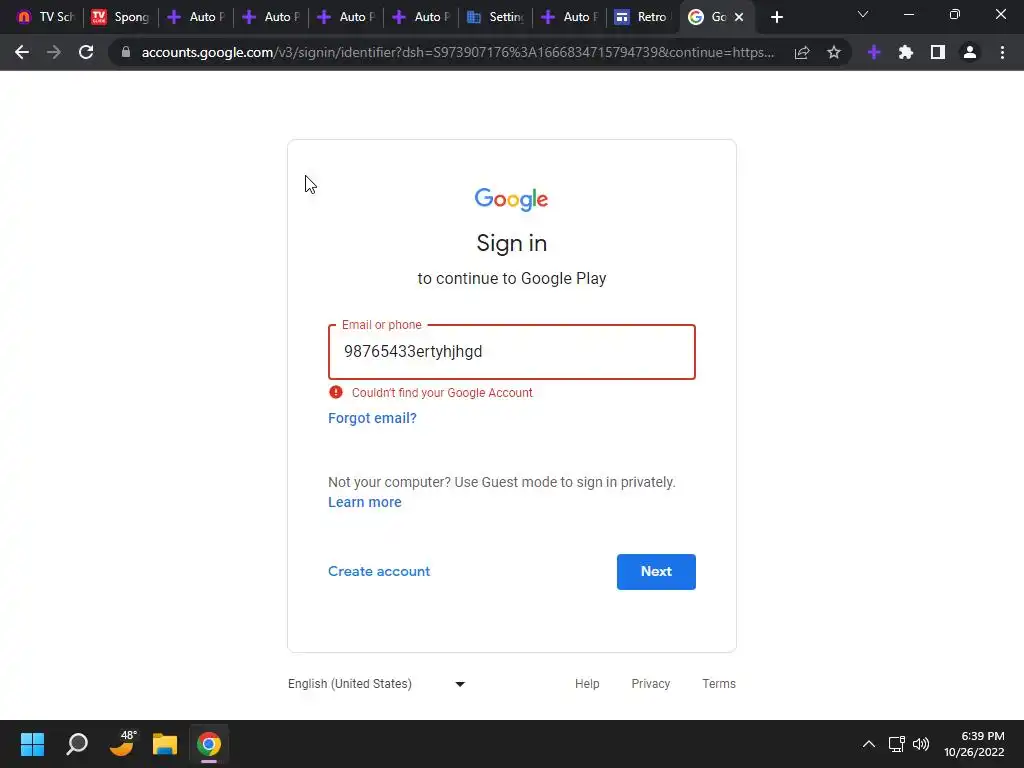1024x768 pixels.
Task: Open the weather widget showing 48°
Action: [122, 744]
